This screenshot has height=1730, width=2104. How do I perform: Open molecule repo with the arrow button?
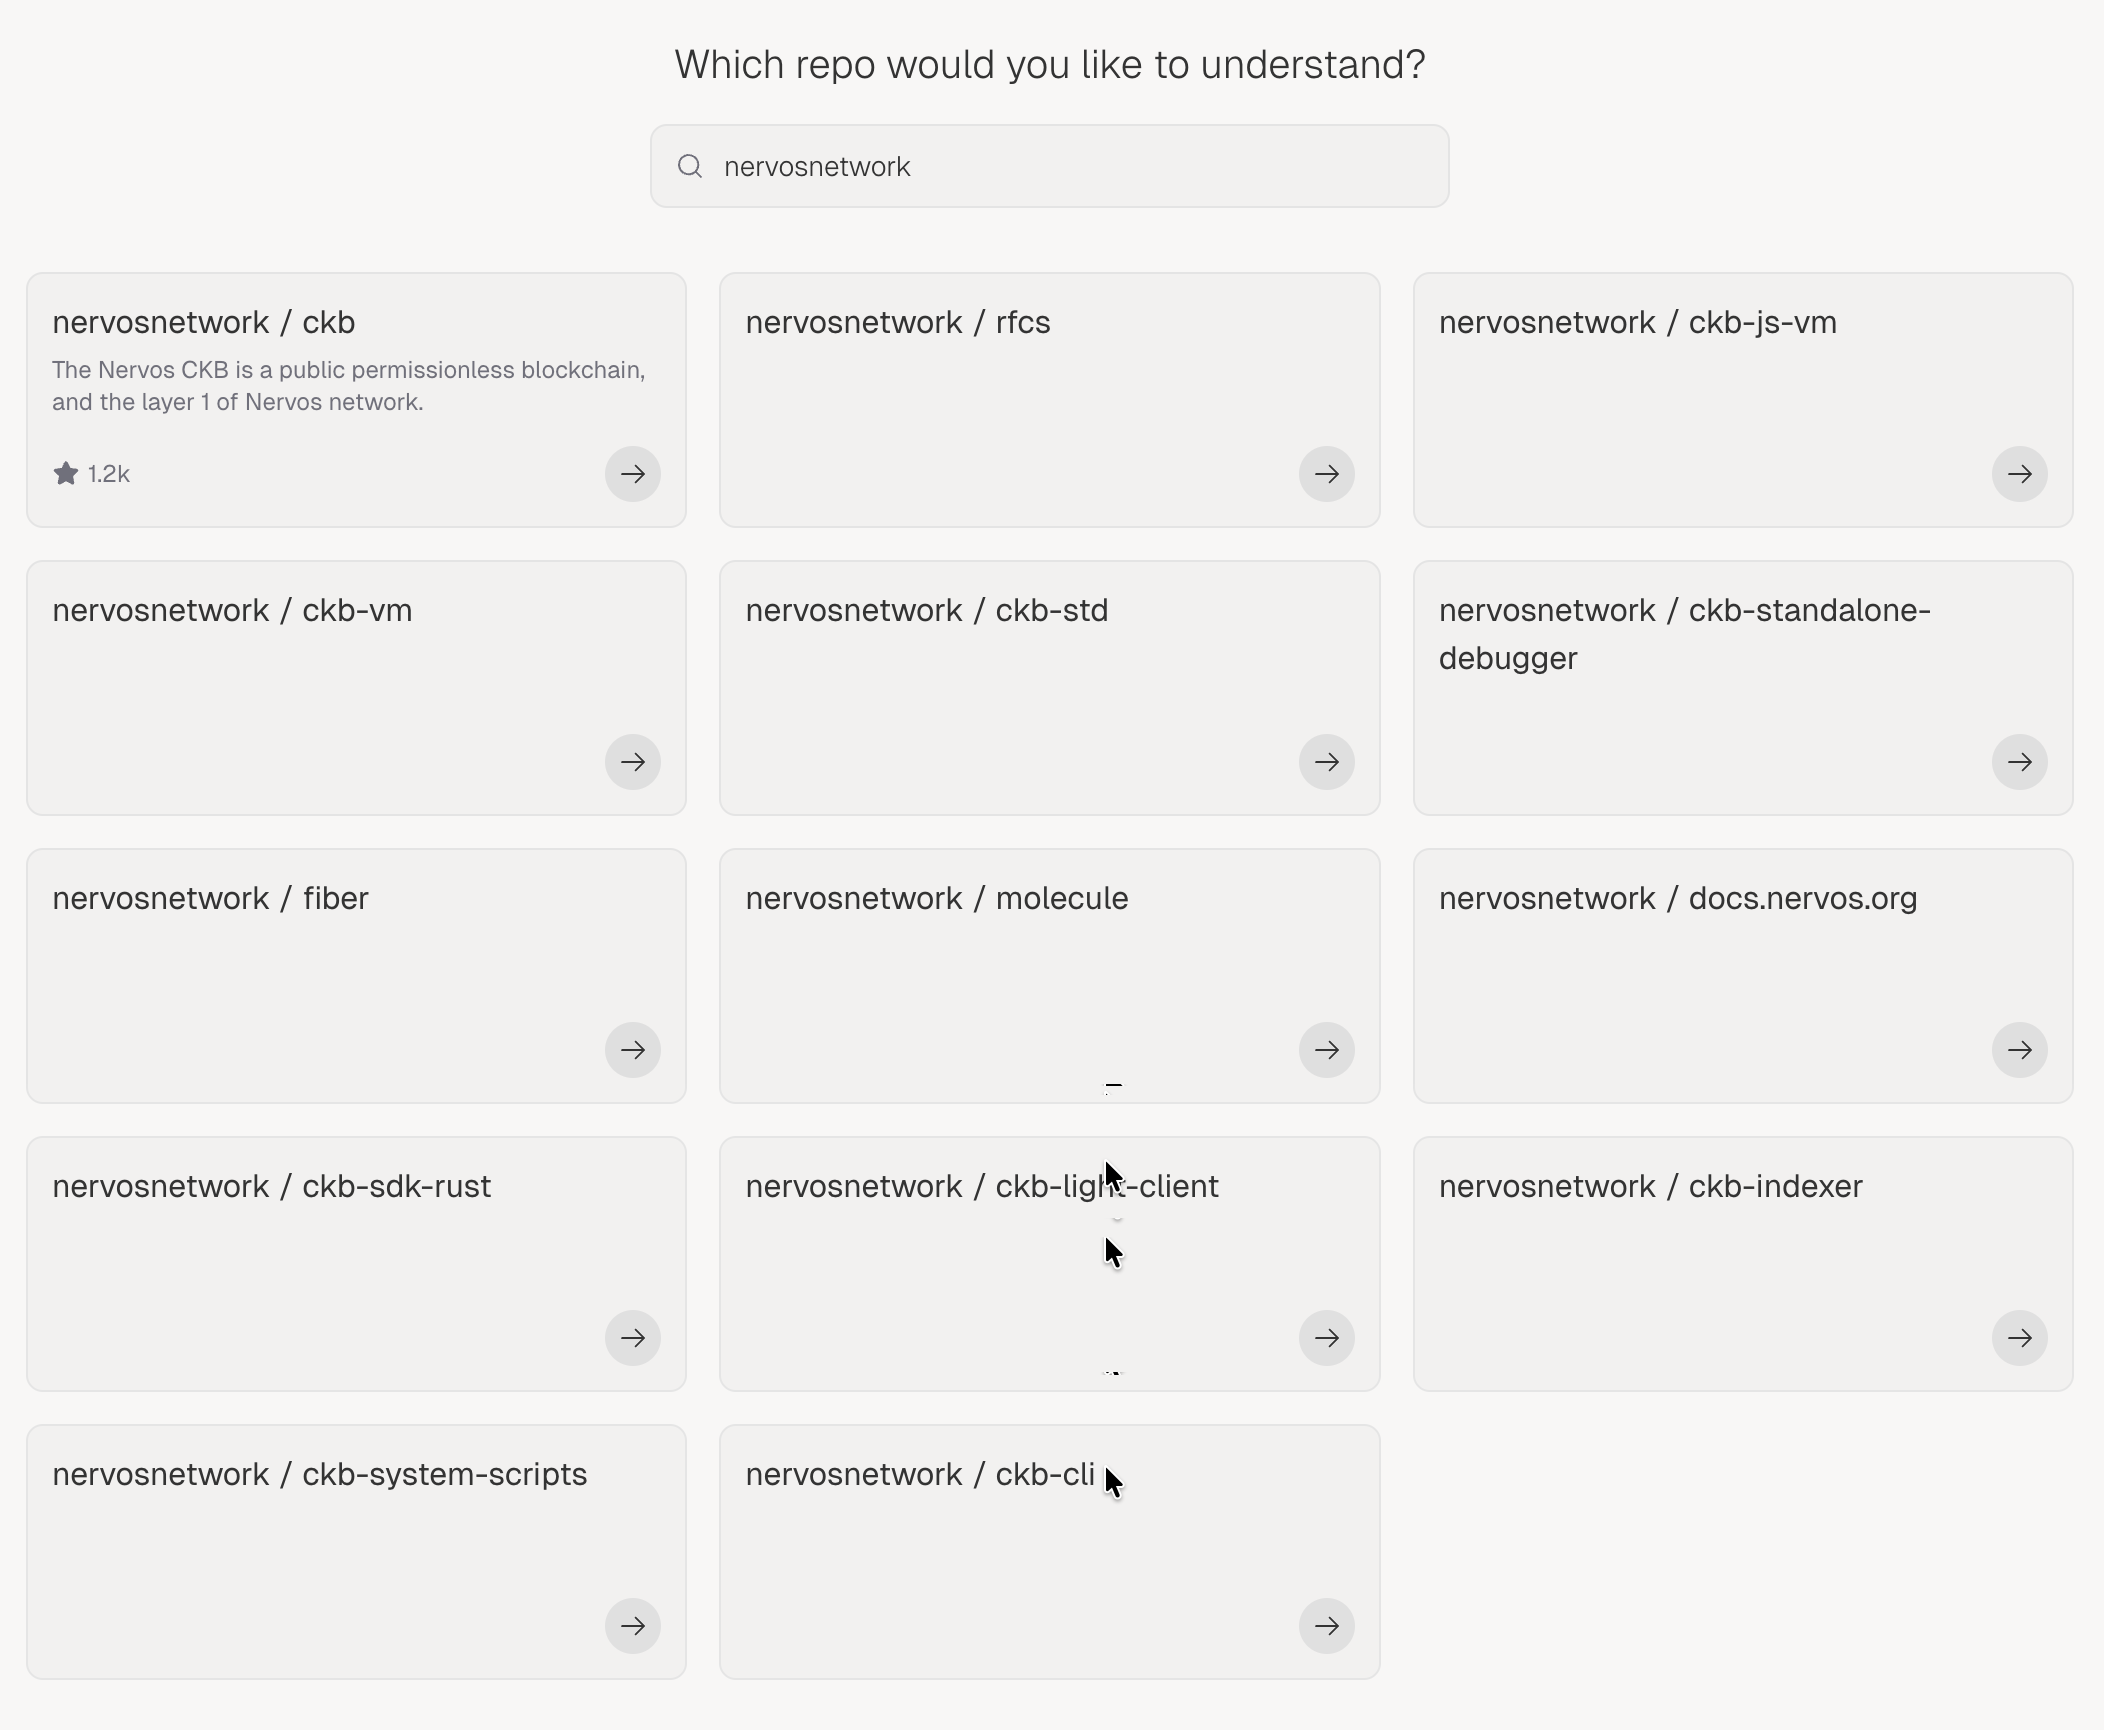[1326, 1050]
